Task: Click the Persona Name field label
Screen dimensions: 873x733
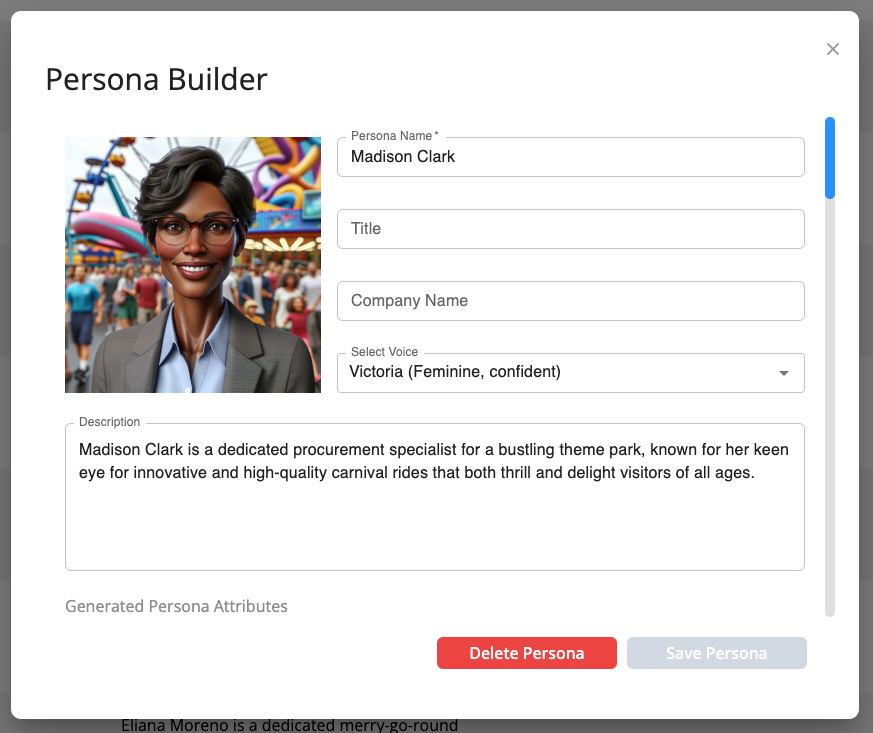Action: pyautogui.click(x=393, y=136)
